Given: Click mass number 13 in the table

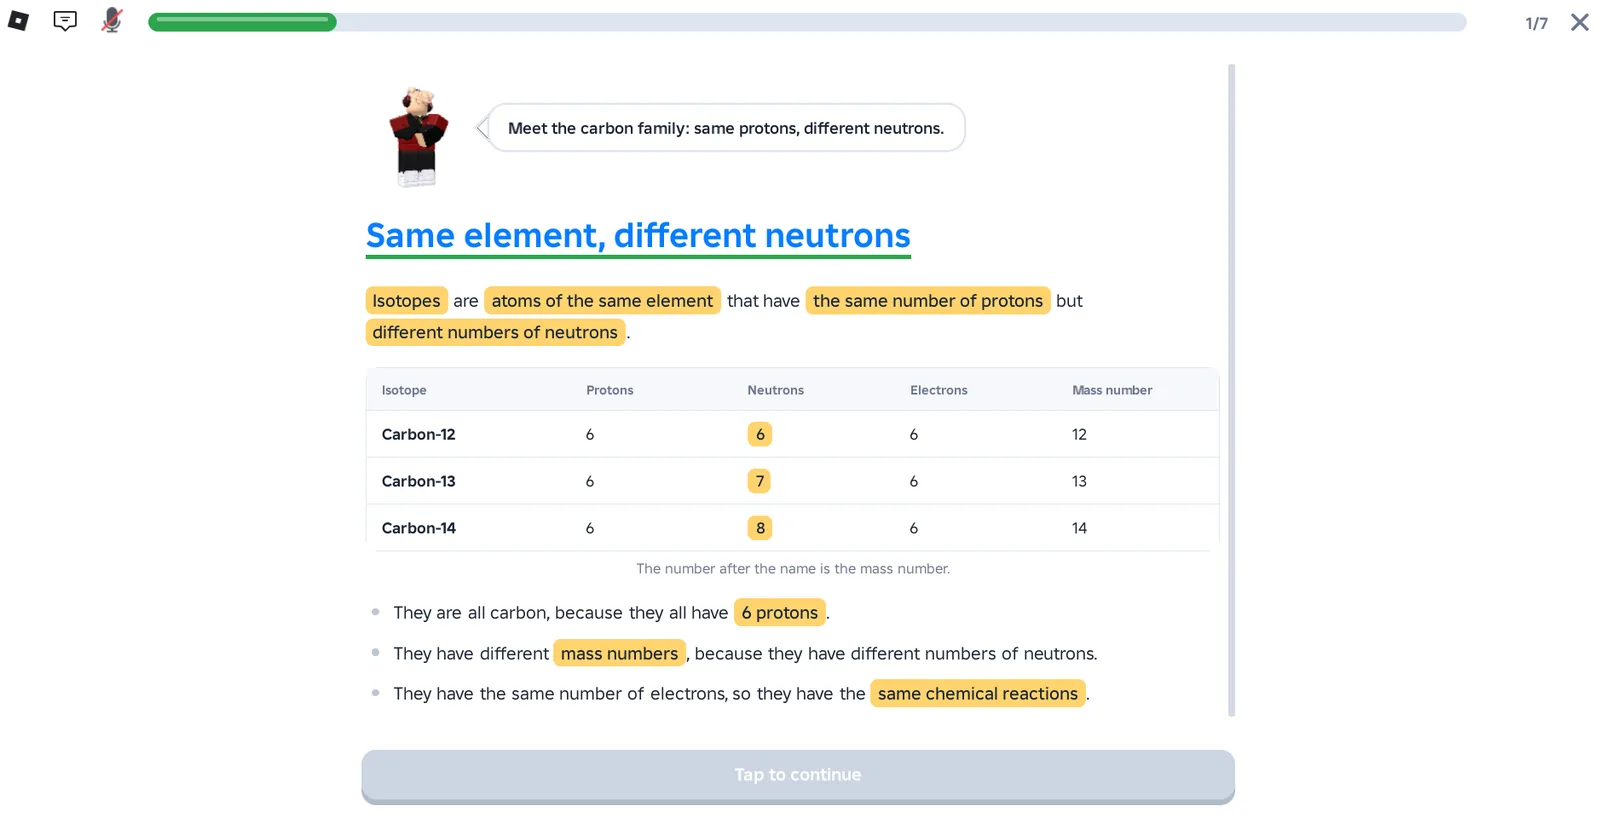Looking at the screenshot, I should point(1079,481).
